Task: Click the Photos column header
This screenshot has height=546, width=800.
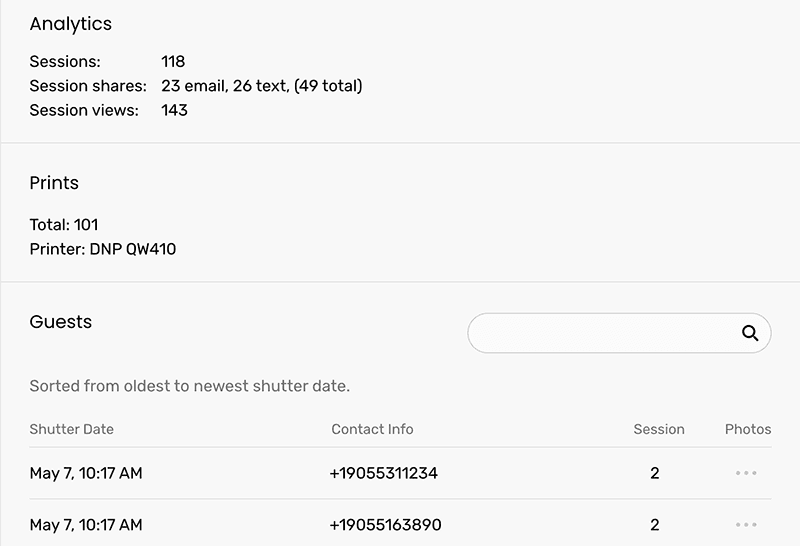Action: 748,429
